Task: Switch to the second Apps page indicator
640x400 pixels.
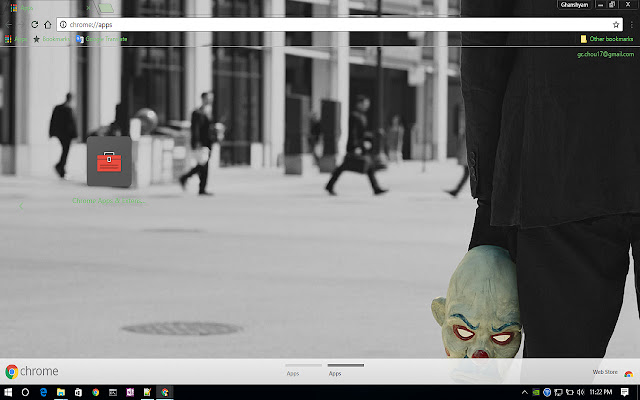Action: 345,369
